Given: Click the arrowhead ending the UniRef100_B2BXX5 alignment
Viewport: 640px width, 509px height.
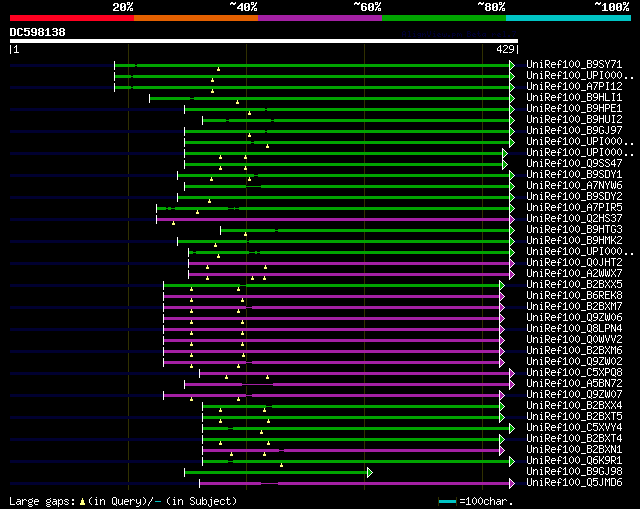Looking at the screenshot, I should click(x=502, y=285).
